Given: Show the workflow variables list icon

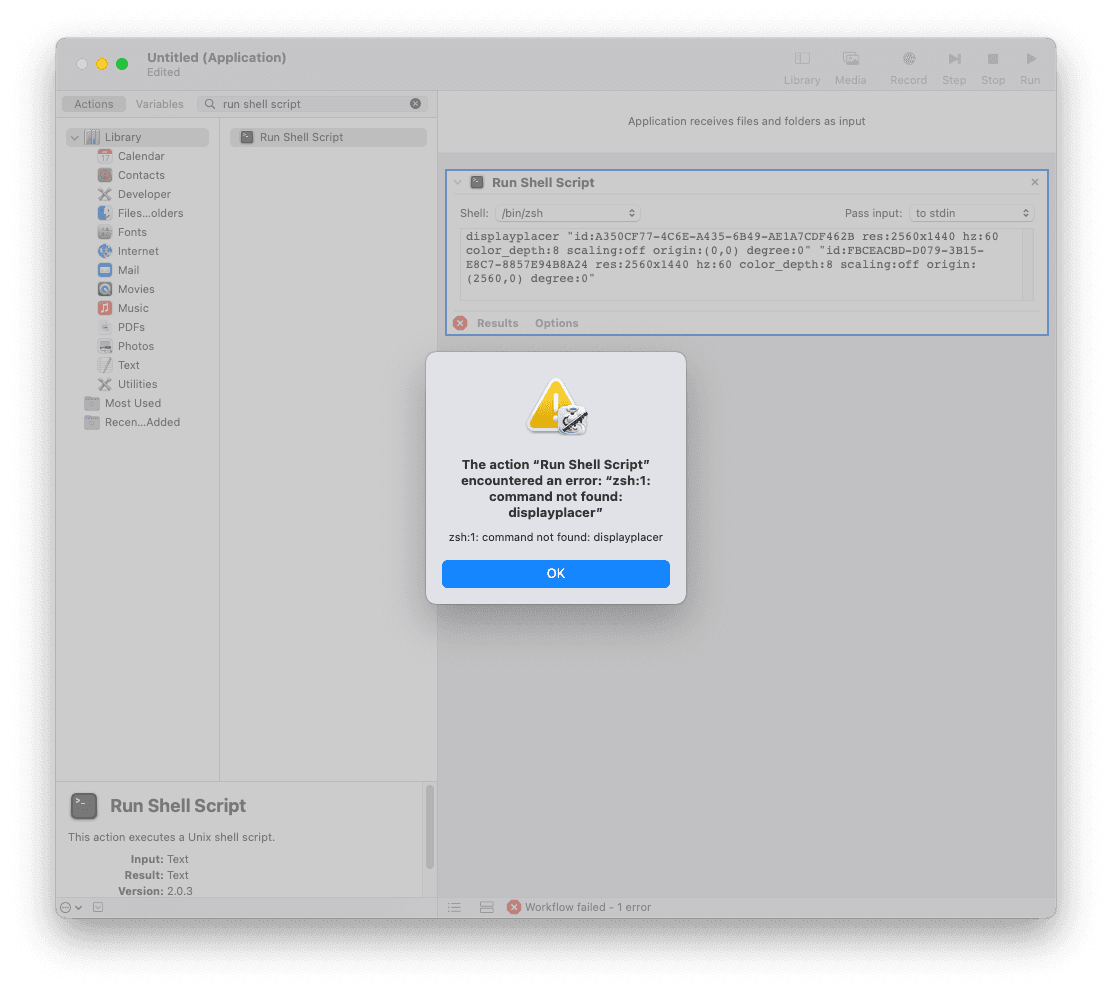Looking at the screenshot, I should pos(486,908).
